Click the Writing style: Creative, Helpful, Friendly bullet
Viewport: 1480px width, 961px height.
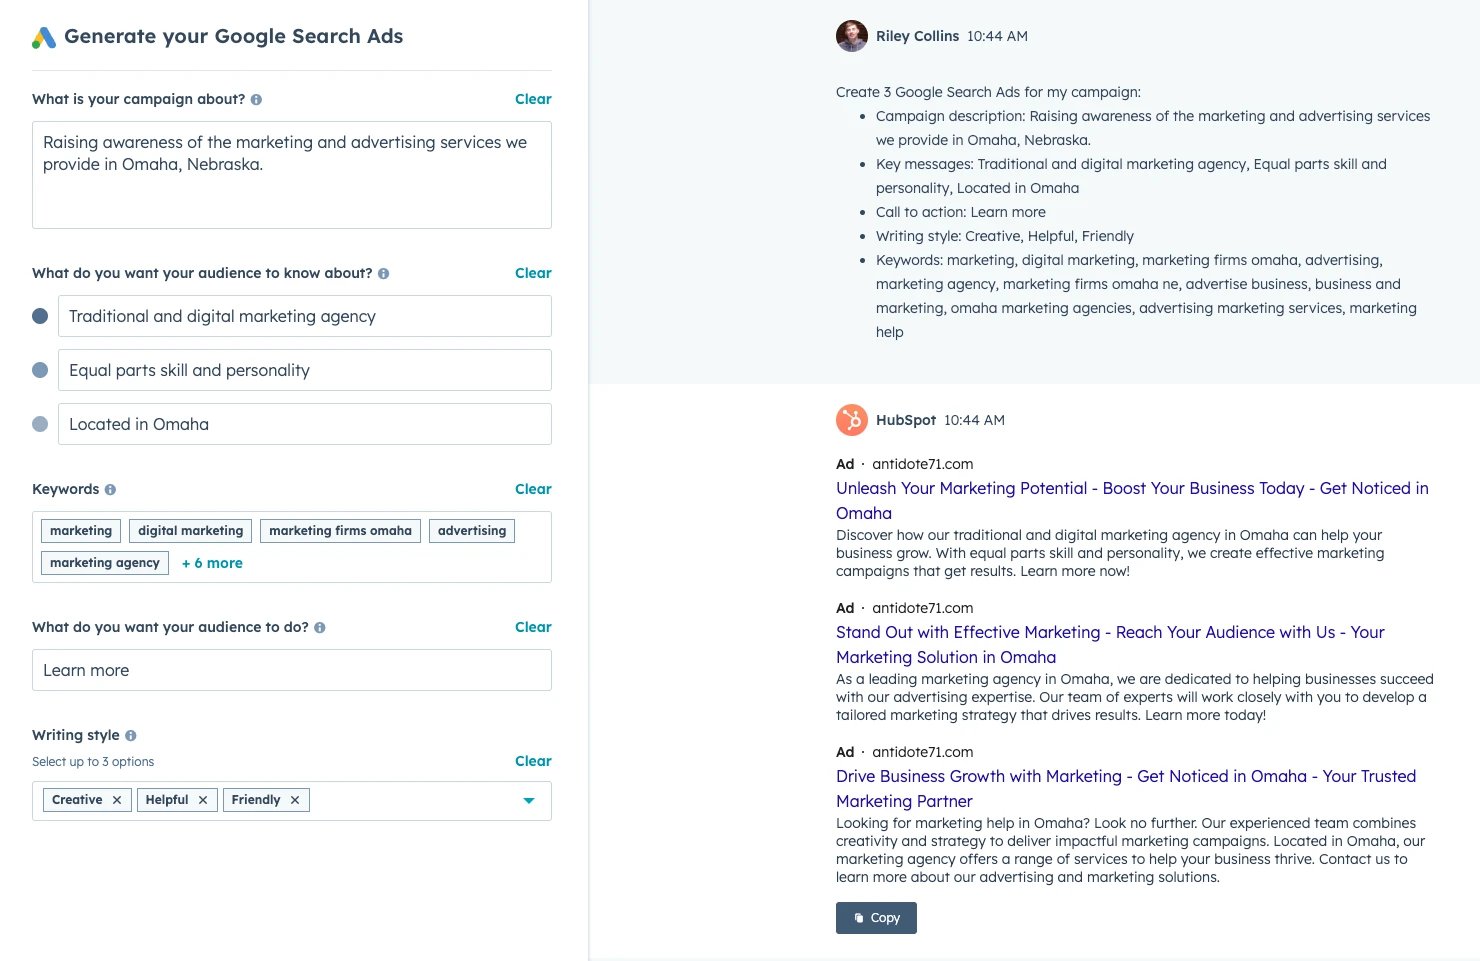pyautogui.click(x=1005, y=236)
